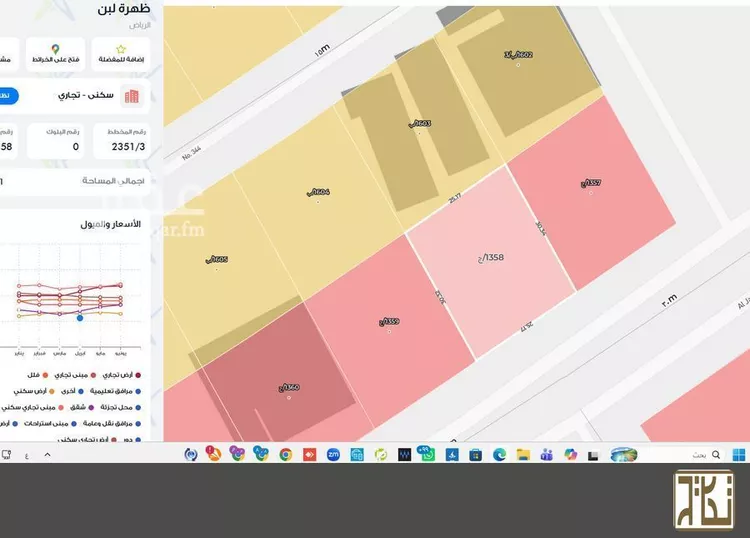Toggle the أرض سكني legend series
The image size is (750, 538).
tap(34, 391)
